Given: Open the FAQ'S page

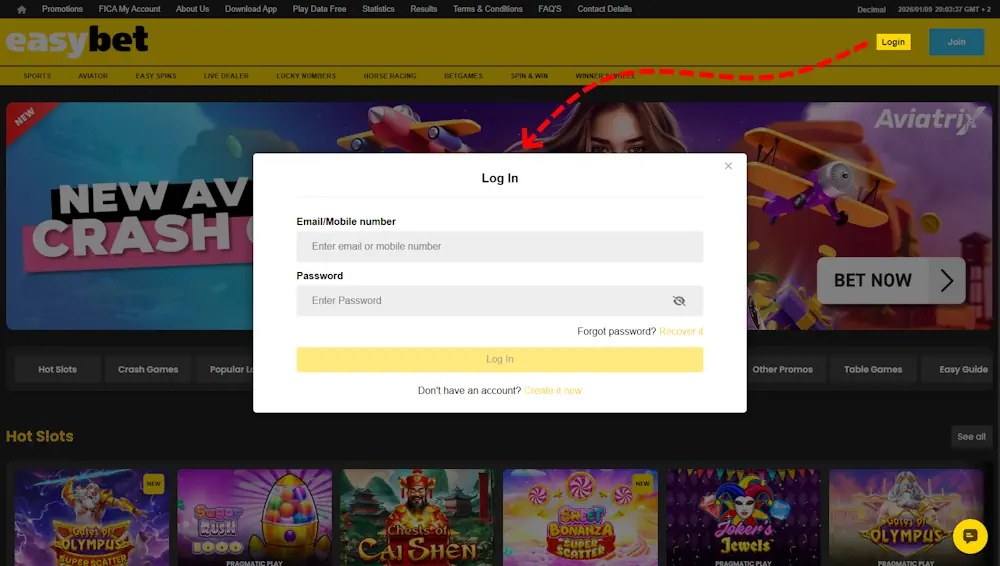Looking at the screenshot, I should click(x=550, y=9).
